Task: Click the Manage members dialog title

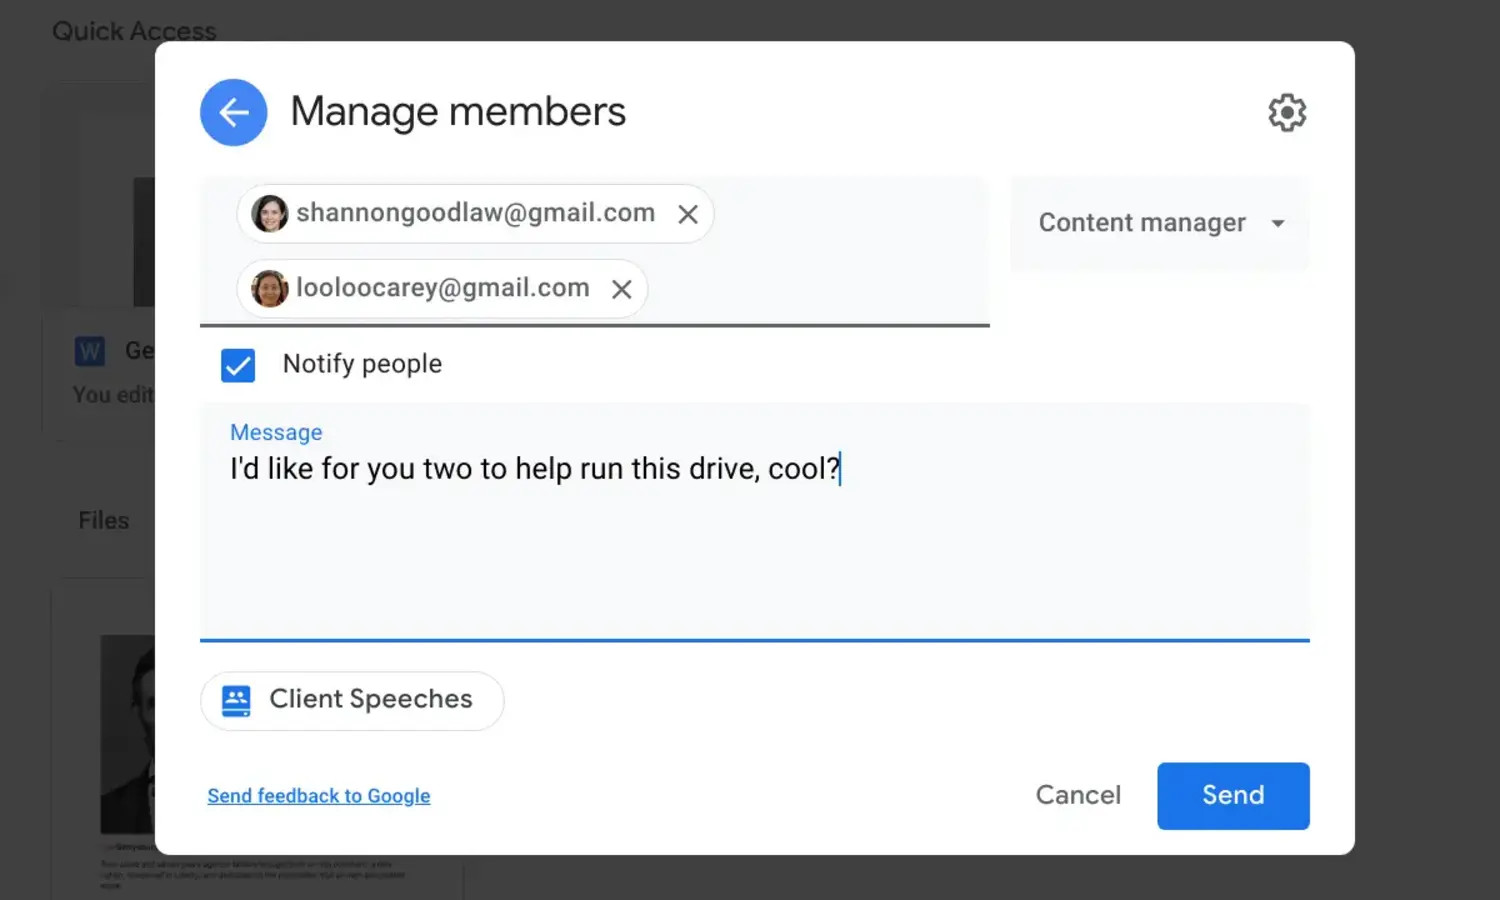Action: 458,112
